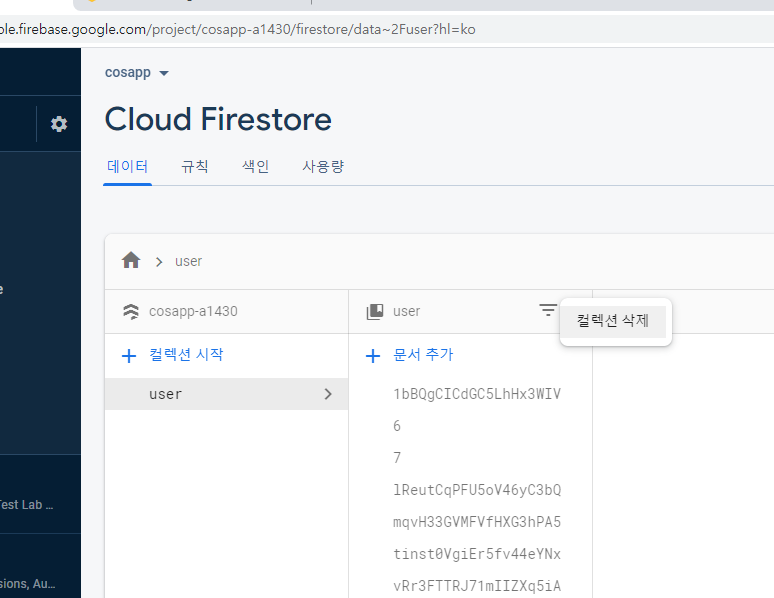Click the Firestore database icon beside cosapp-a1430
The height and width of the screenshot is (598, 774).
[x=131, y=312]
